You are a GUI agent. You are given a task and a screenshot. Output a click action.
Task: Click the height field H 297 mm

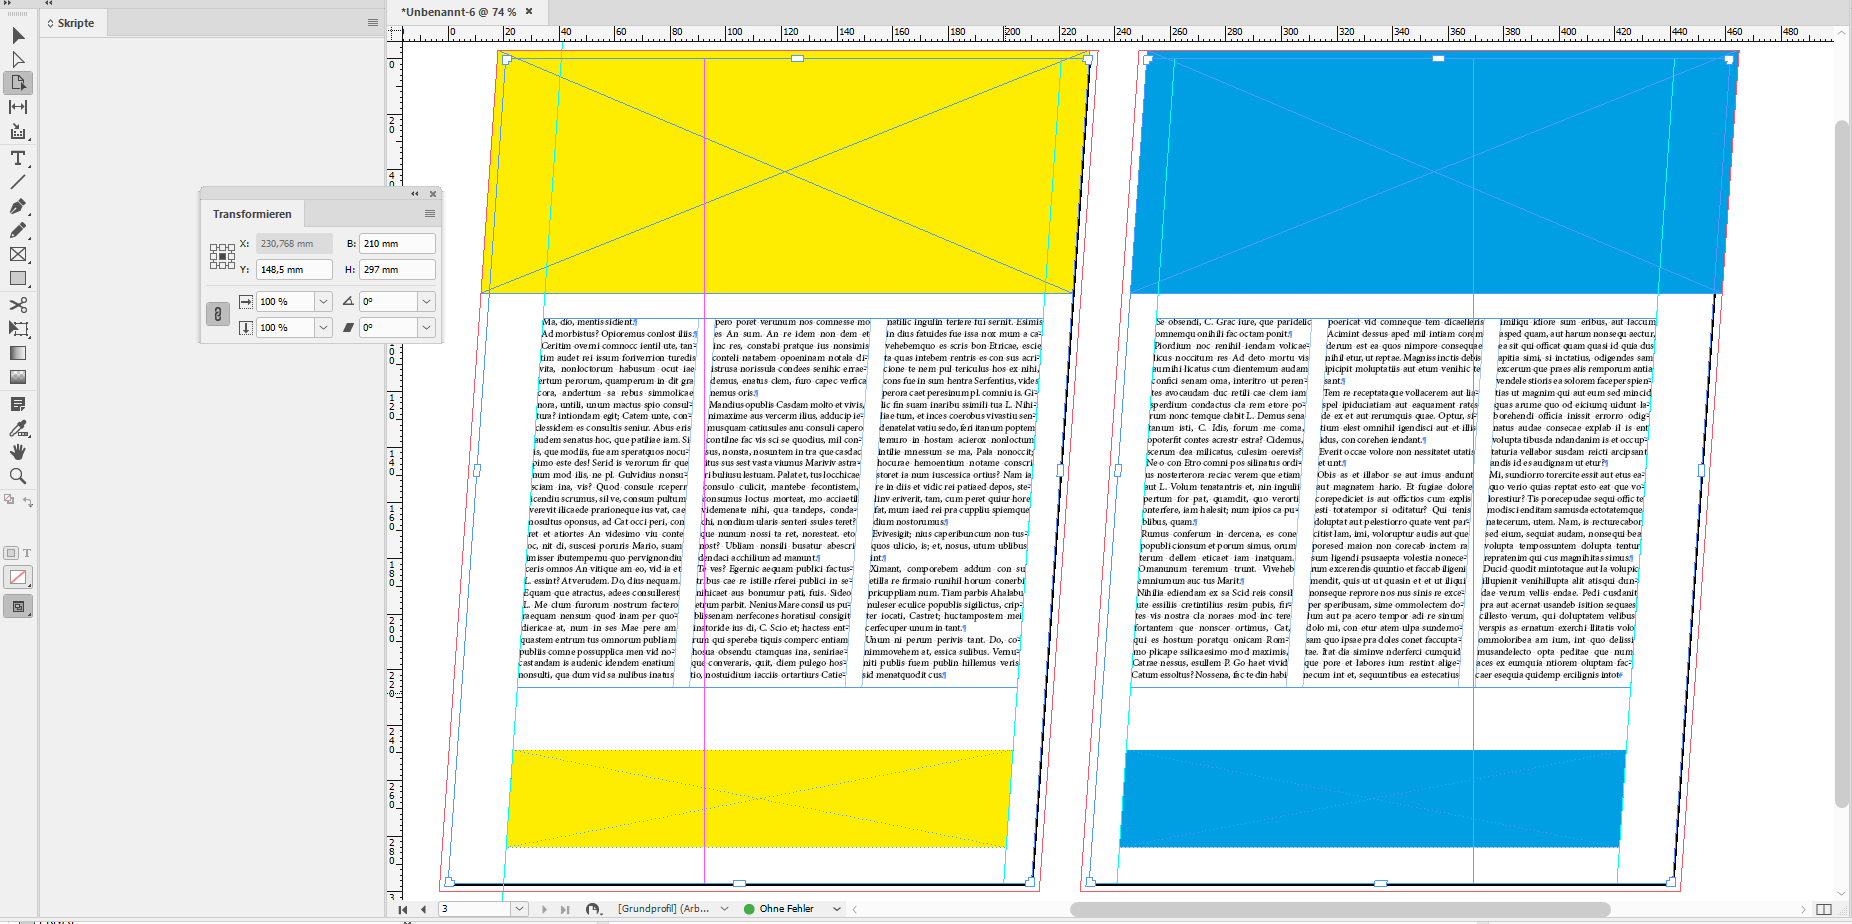point(397,269)
